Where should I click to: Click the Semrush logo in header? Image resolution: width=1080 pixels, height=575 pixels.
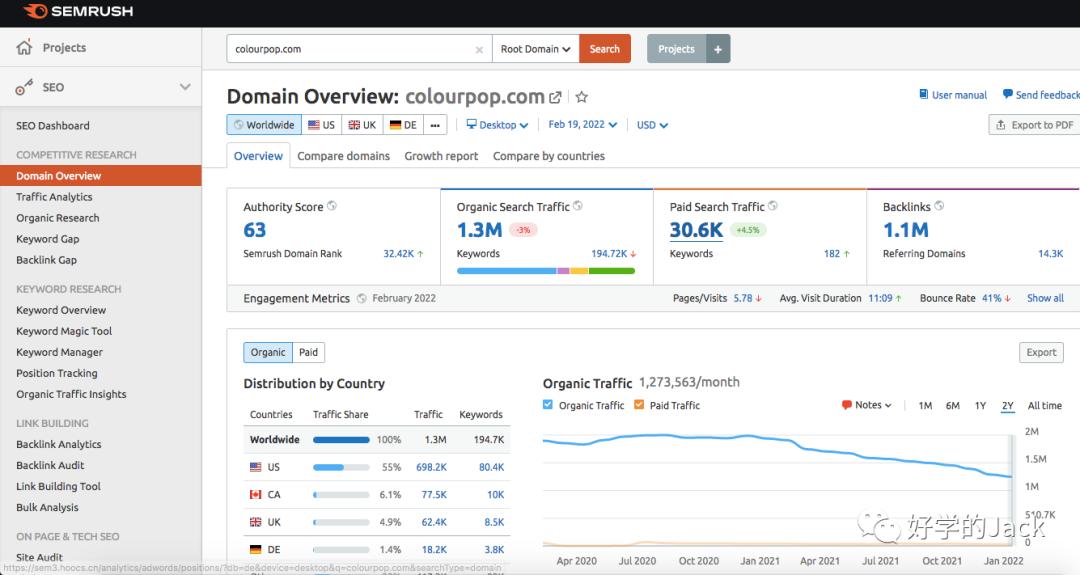point(78,12)
